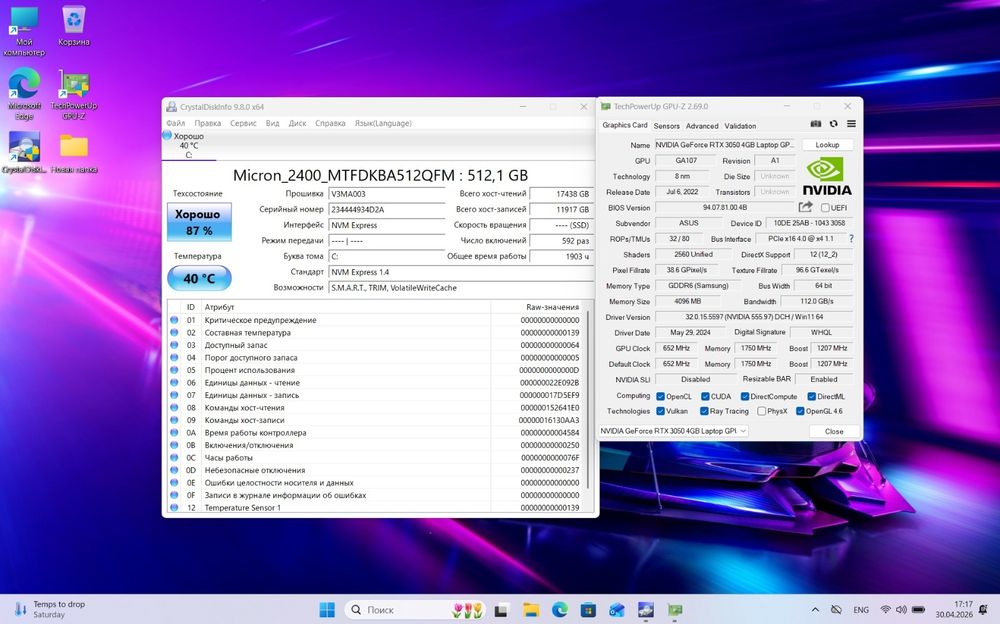The height and width of the screenshot is (624, 1000).
Task: Open the Диск menu in CrystalDiskInfo
Action: [297, 123]
